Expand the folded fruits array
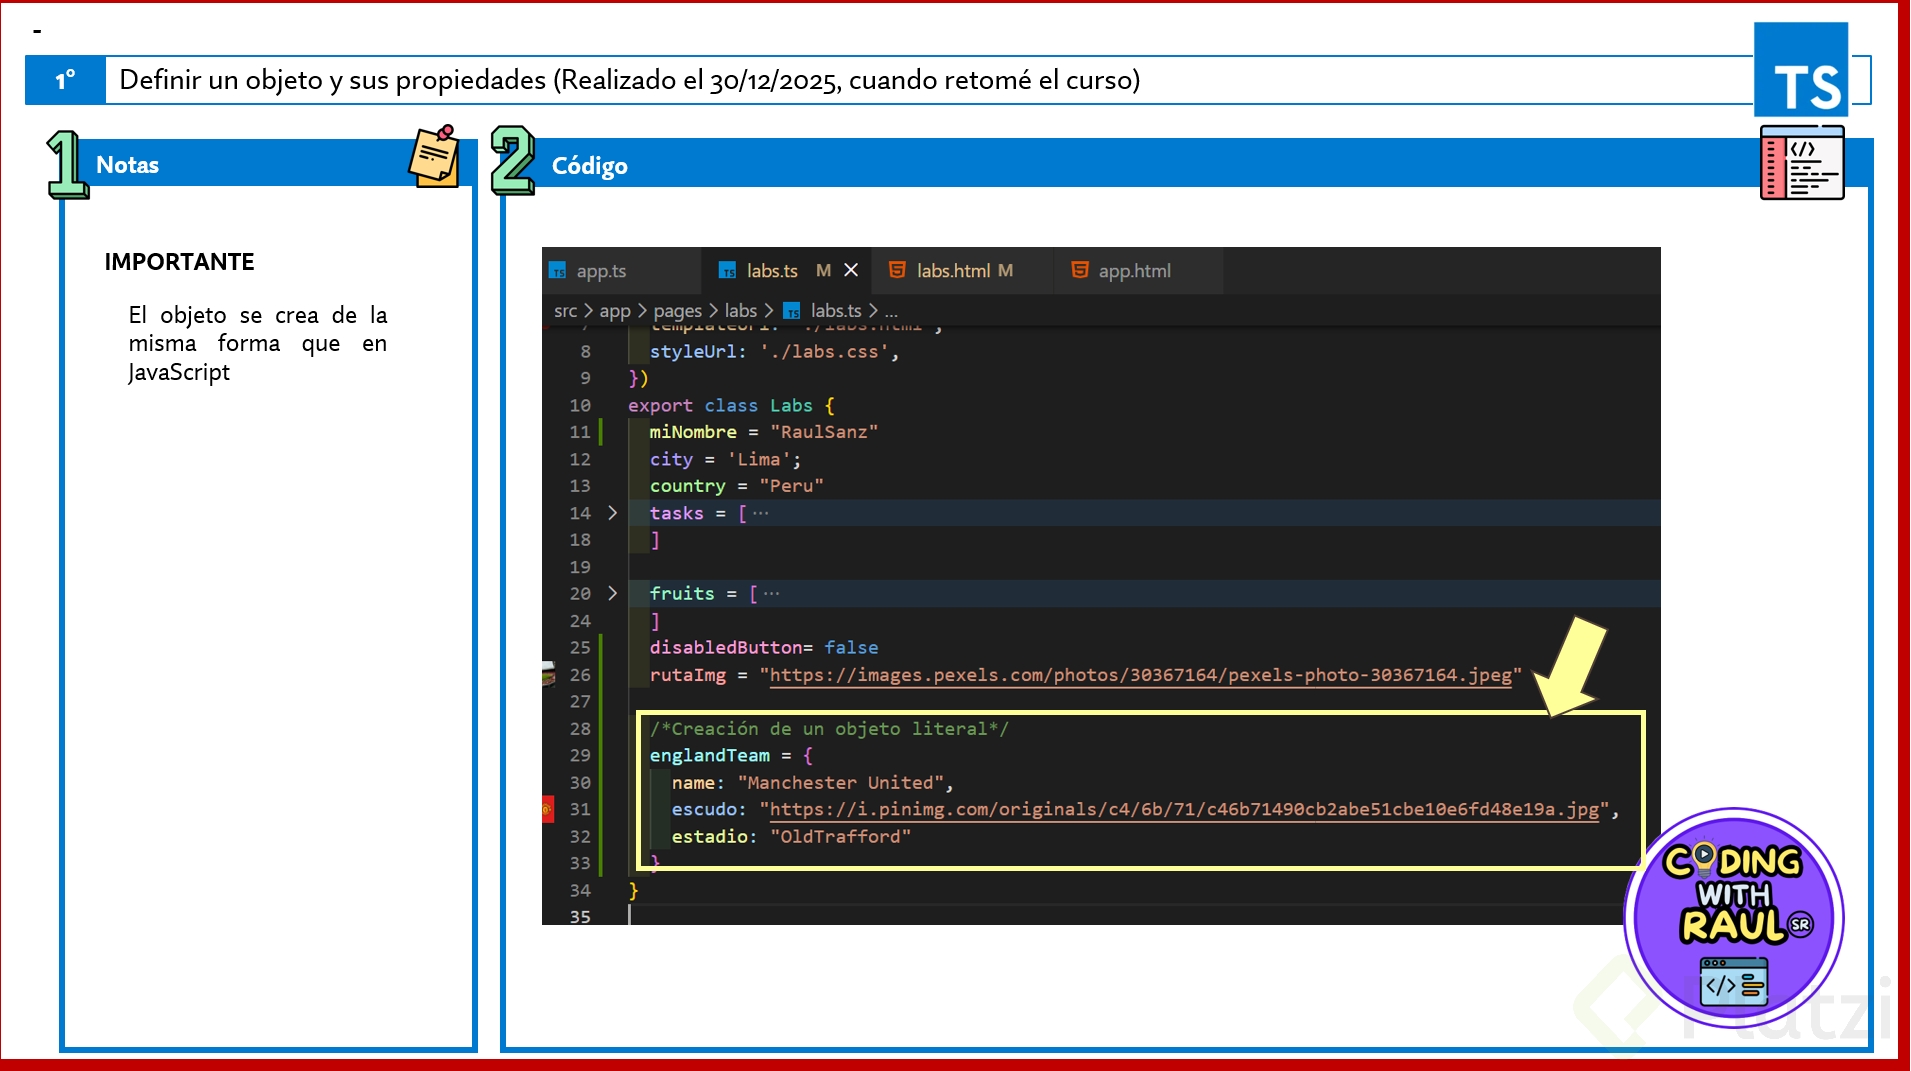The height and width of the screenshot is (1071, 1911). 613,593
